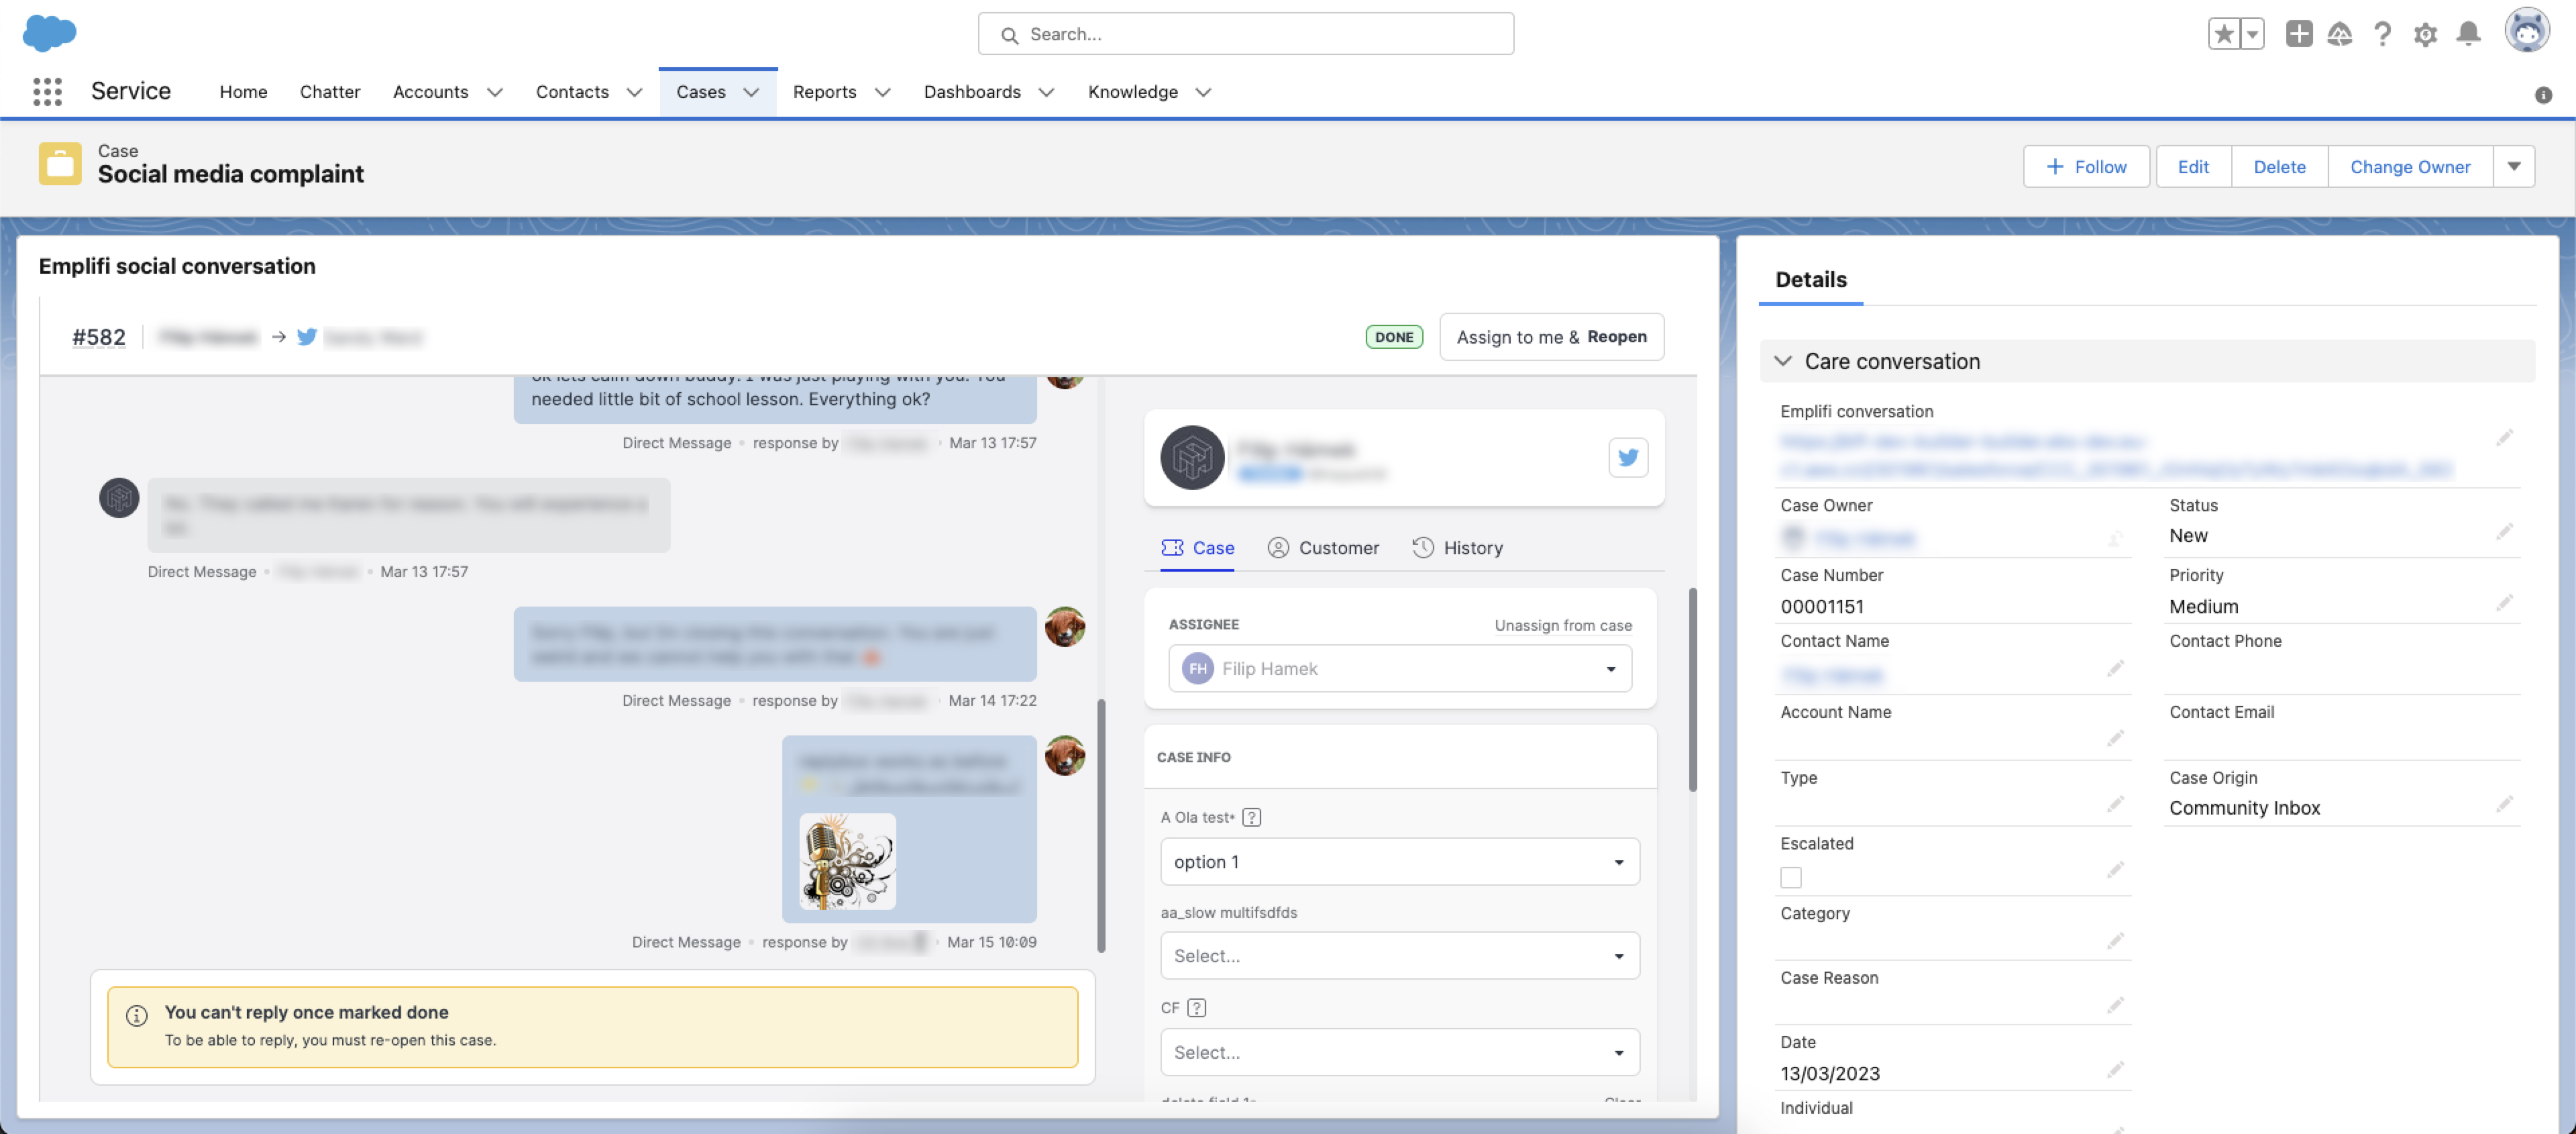Click the global Search field

1245,33
